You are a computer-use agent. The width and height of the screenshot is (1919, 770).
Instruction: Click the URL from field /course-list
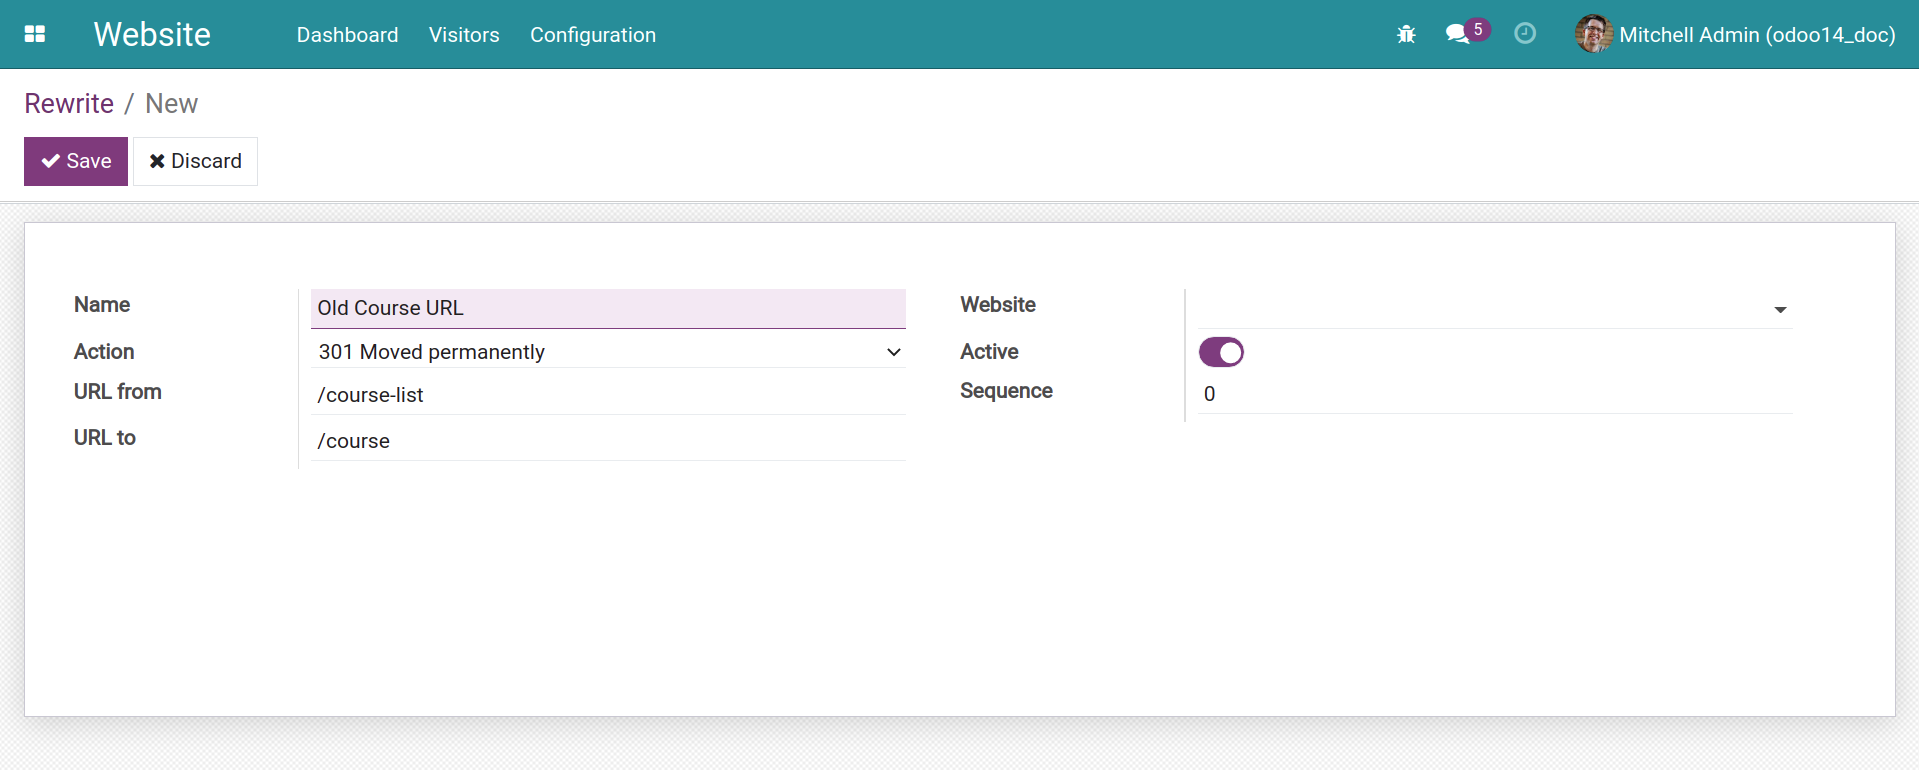pyautogui.click(x=608, y=395)
